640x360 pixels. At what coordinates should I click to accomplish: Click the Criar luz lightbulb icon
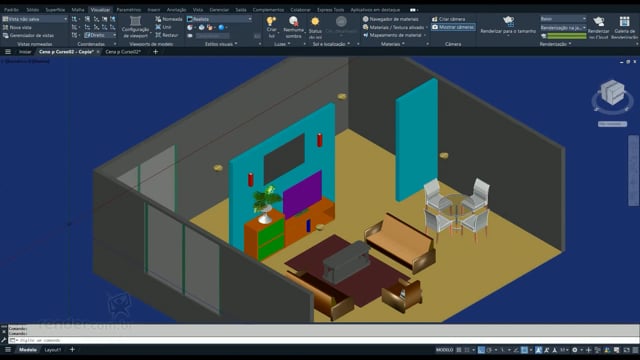[271, 21]
